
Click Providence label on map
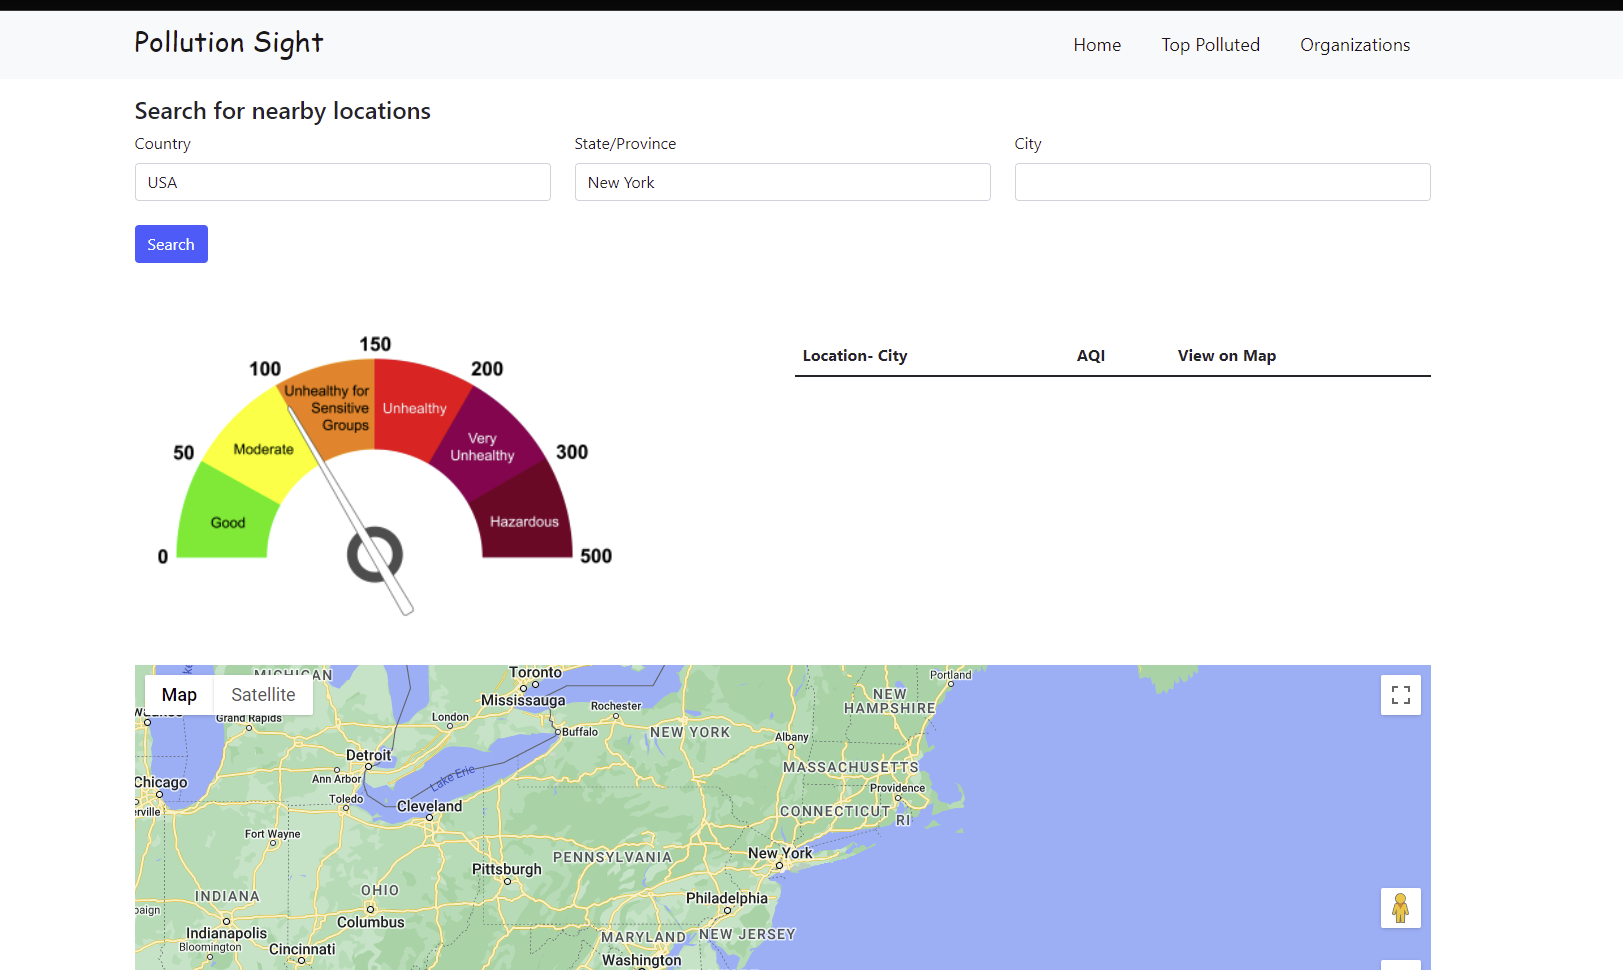point(898,788)
